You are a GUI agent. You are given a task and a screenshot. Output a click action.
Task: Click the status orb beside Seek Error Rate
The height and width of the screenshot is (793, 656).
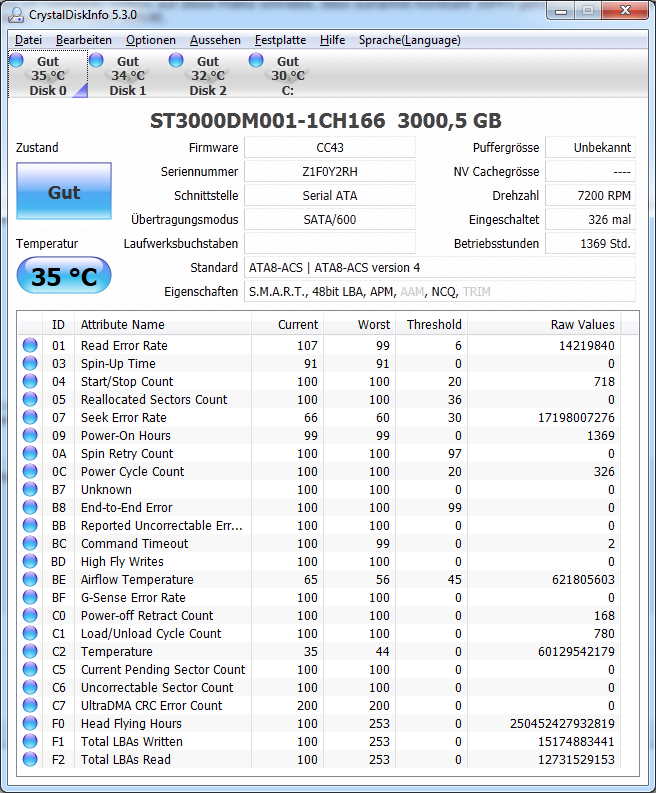tap(30, 417)
